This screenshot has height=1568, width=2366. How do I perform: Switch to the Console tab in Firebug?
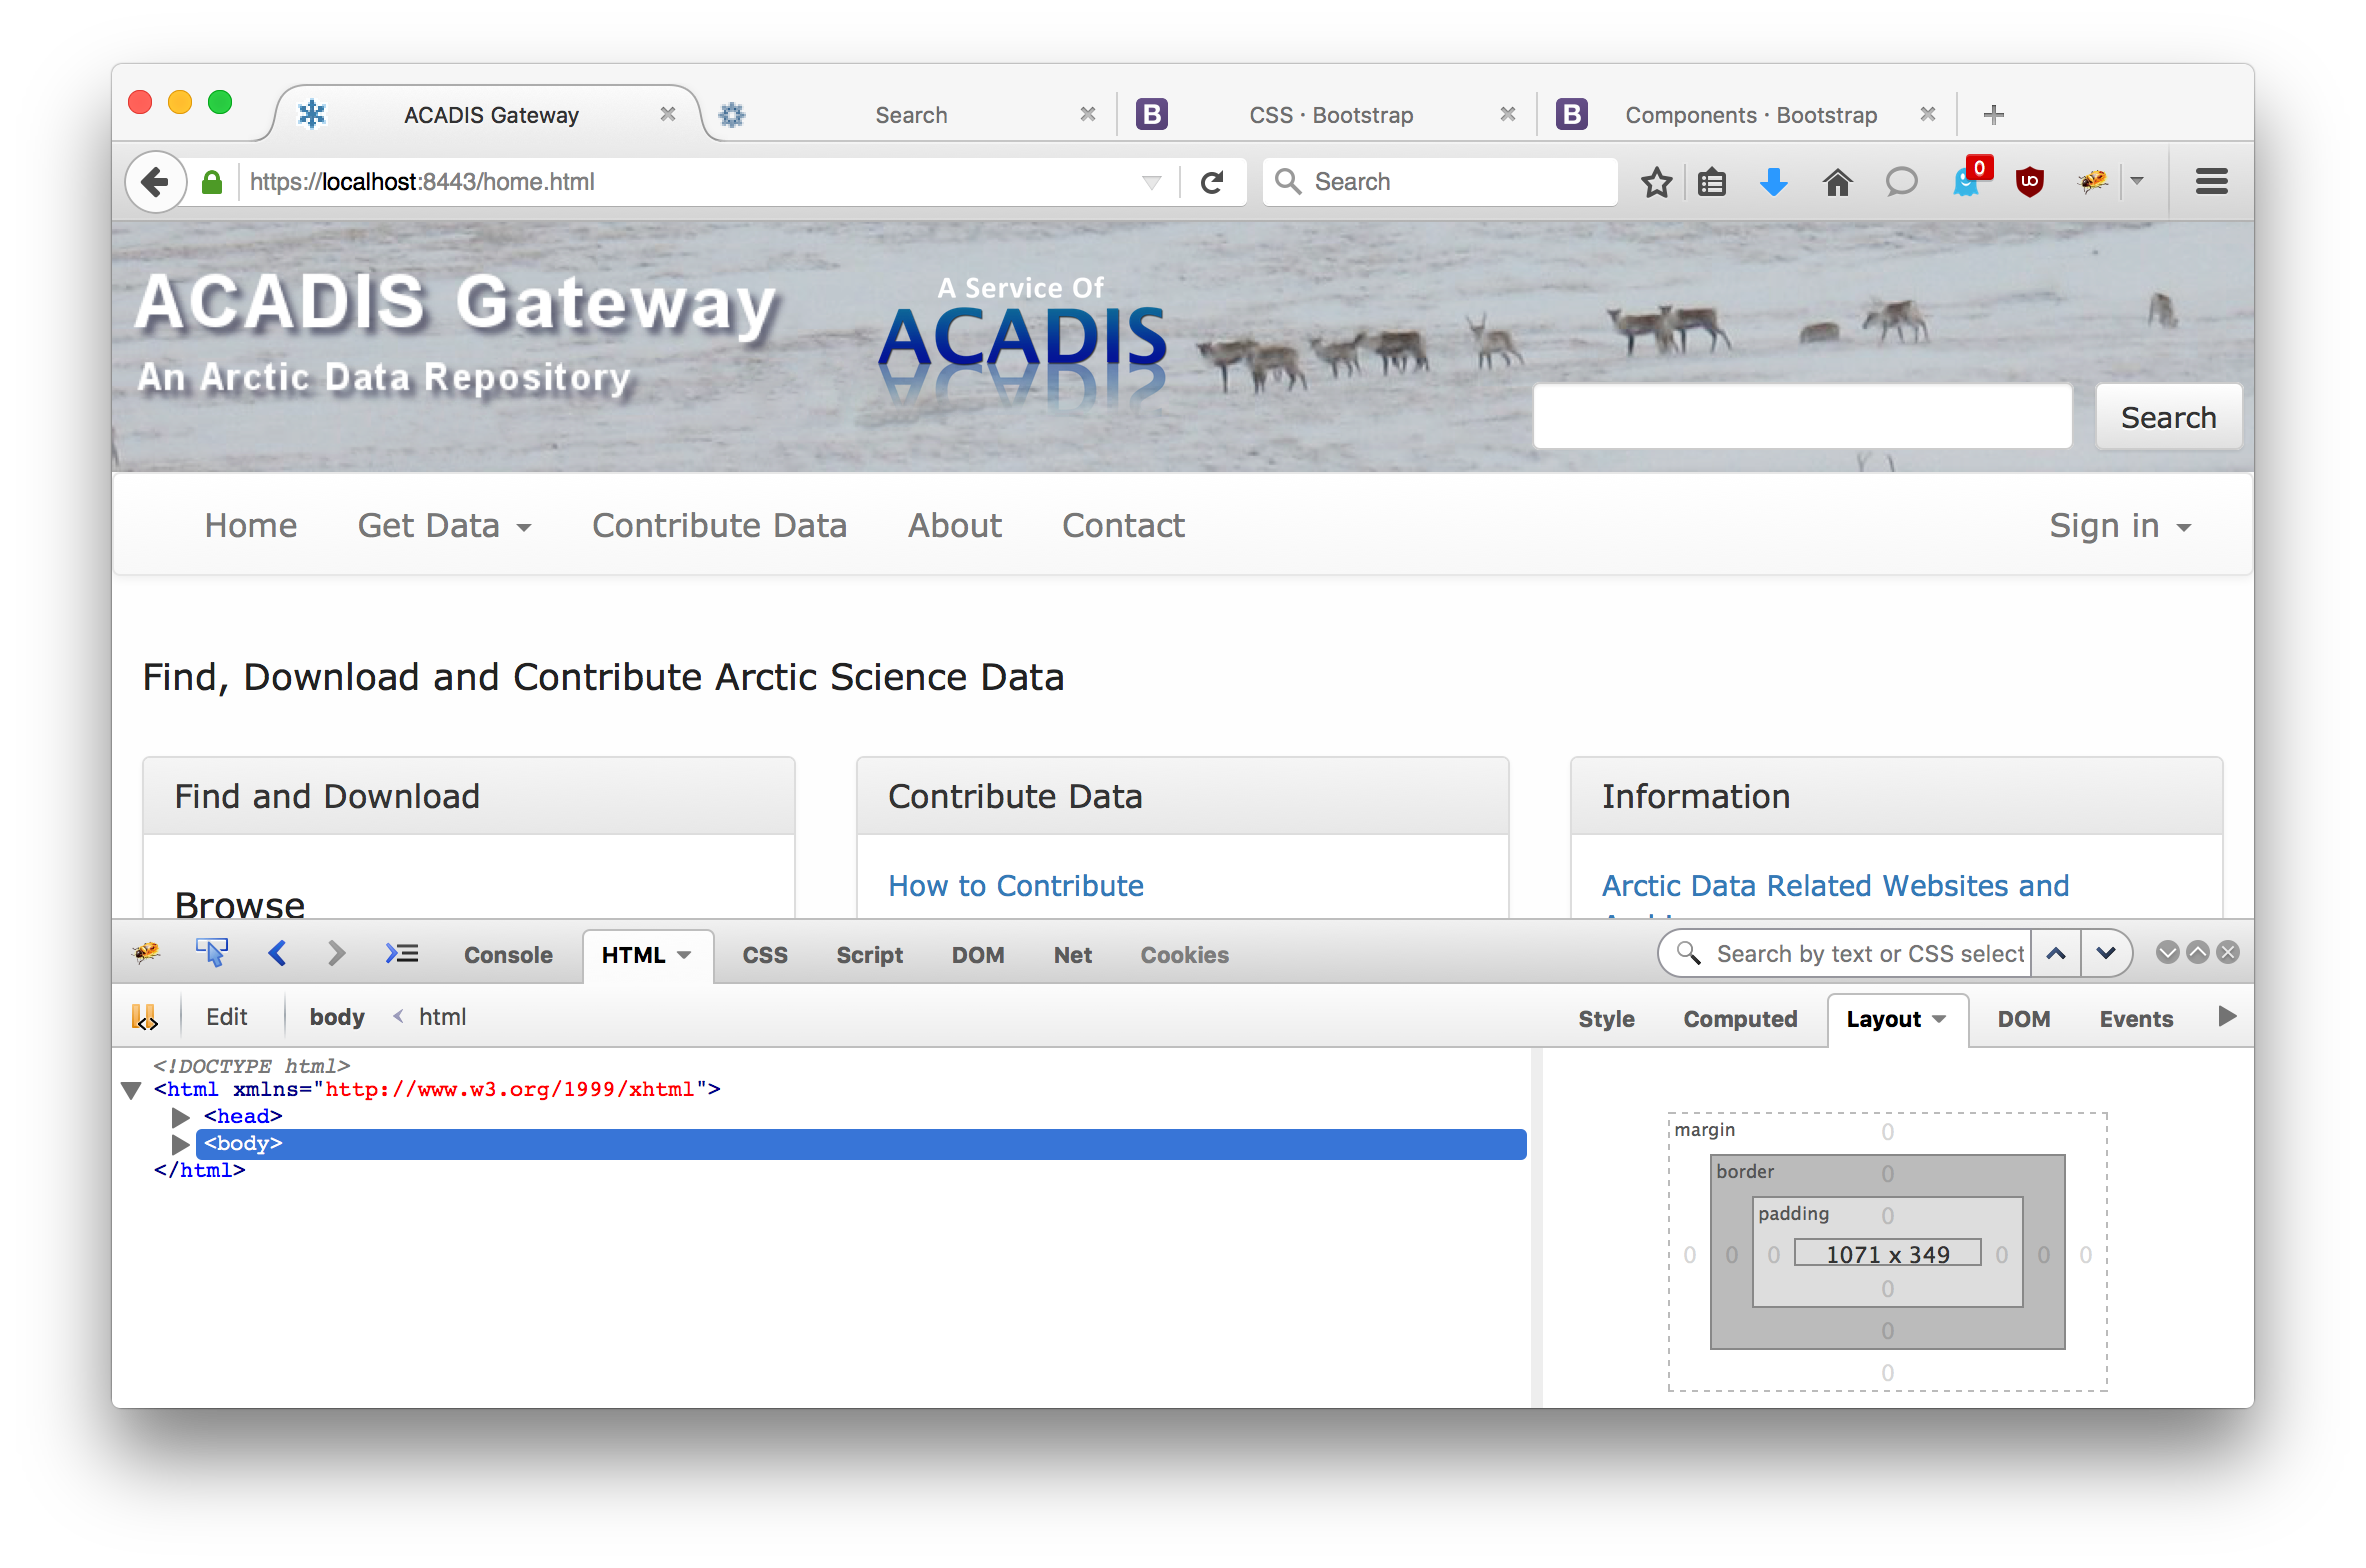[508, 955]
